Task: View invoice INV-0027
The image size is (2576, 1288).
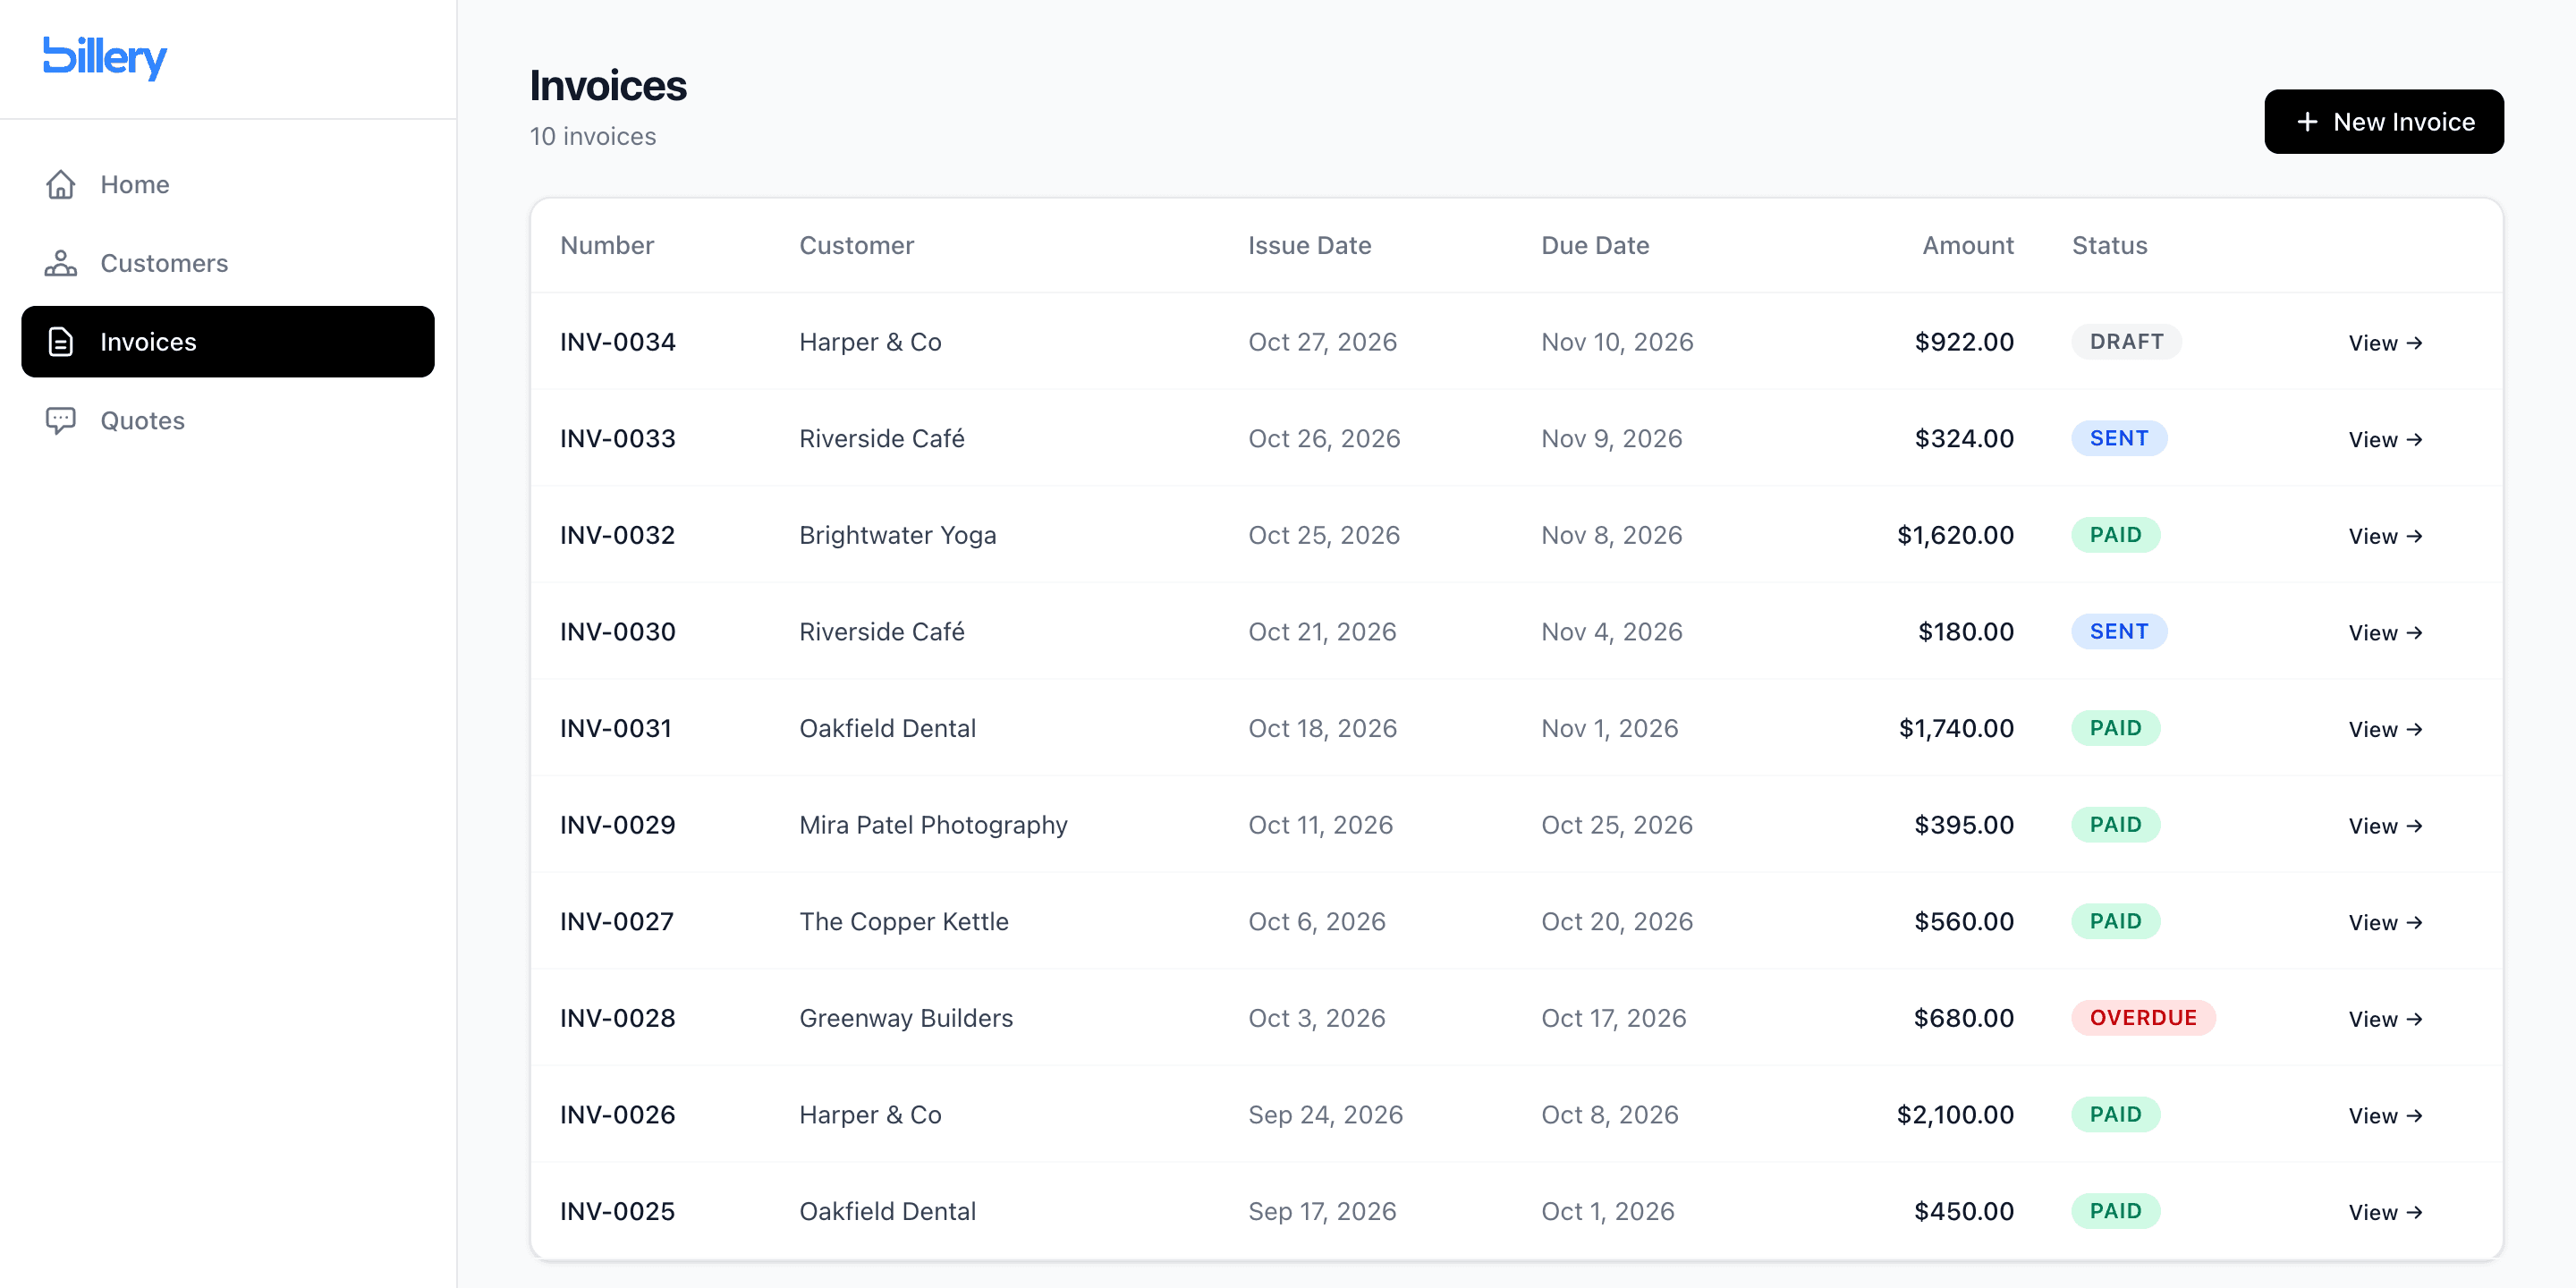Action: tap(2385, 922)
